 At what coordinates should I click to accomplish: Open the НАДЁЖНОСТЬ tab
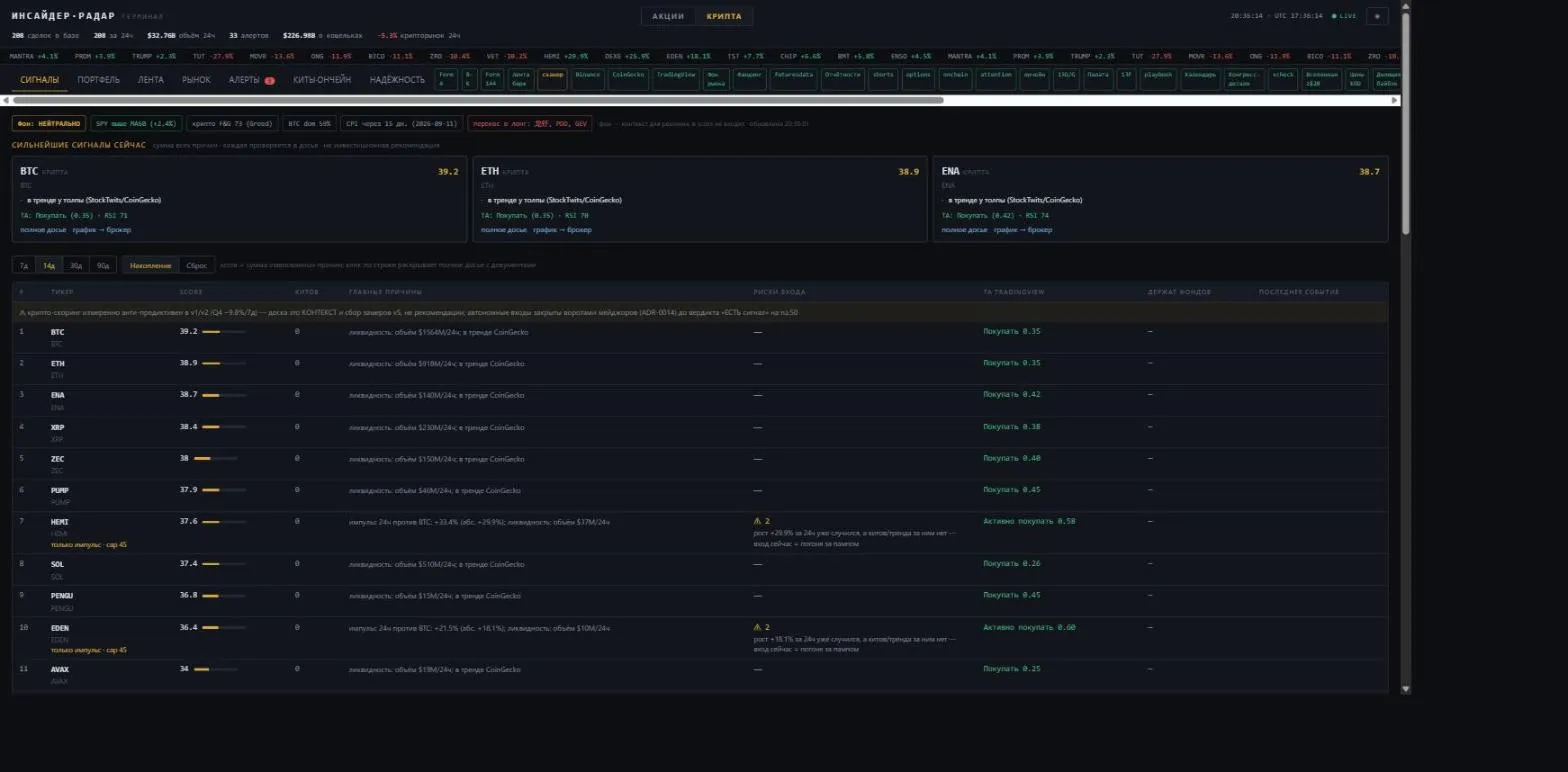click(397, 80)
